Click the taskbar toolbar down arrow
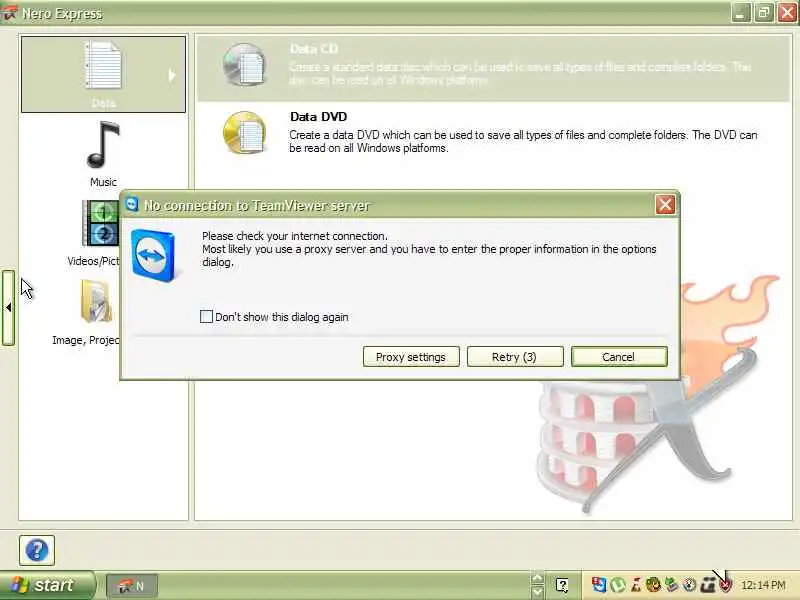 click(x=537, y=592)
